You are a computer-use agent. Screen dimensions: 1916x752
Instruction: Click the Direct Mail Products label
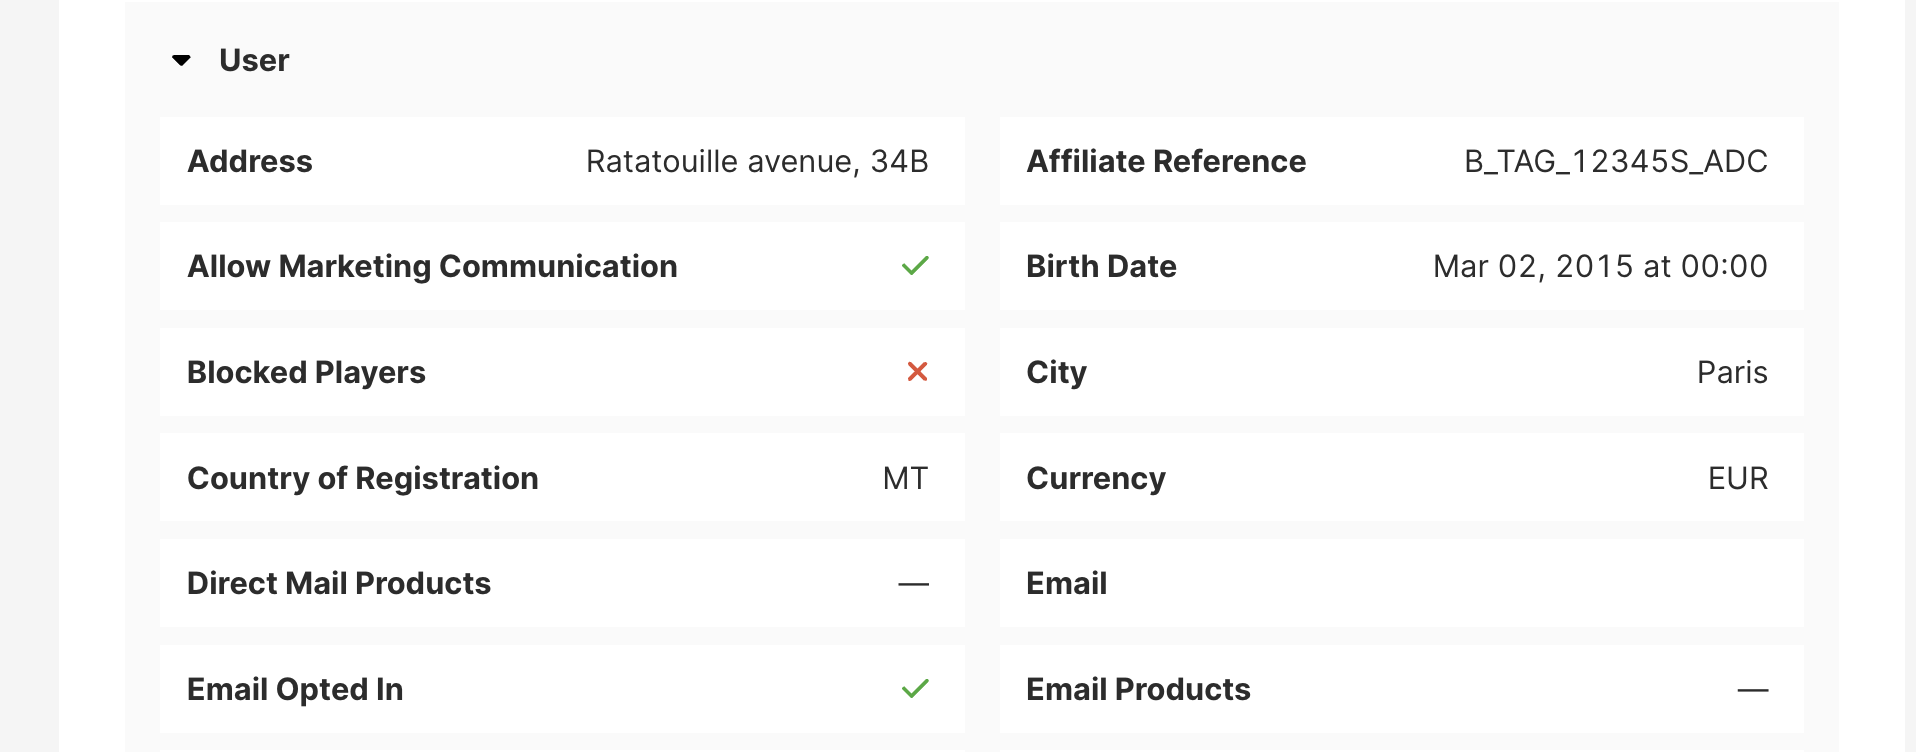pos(339,584)
